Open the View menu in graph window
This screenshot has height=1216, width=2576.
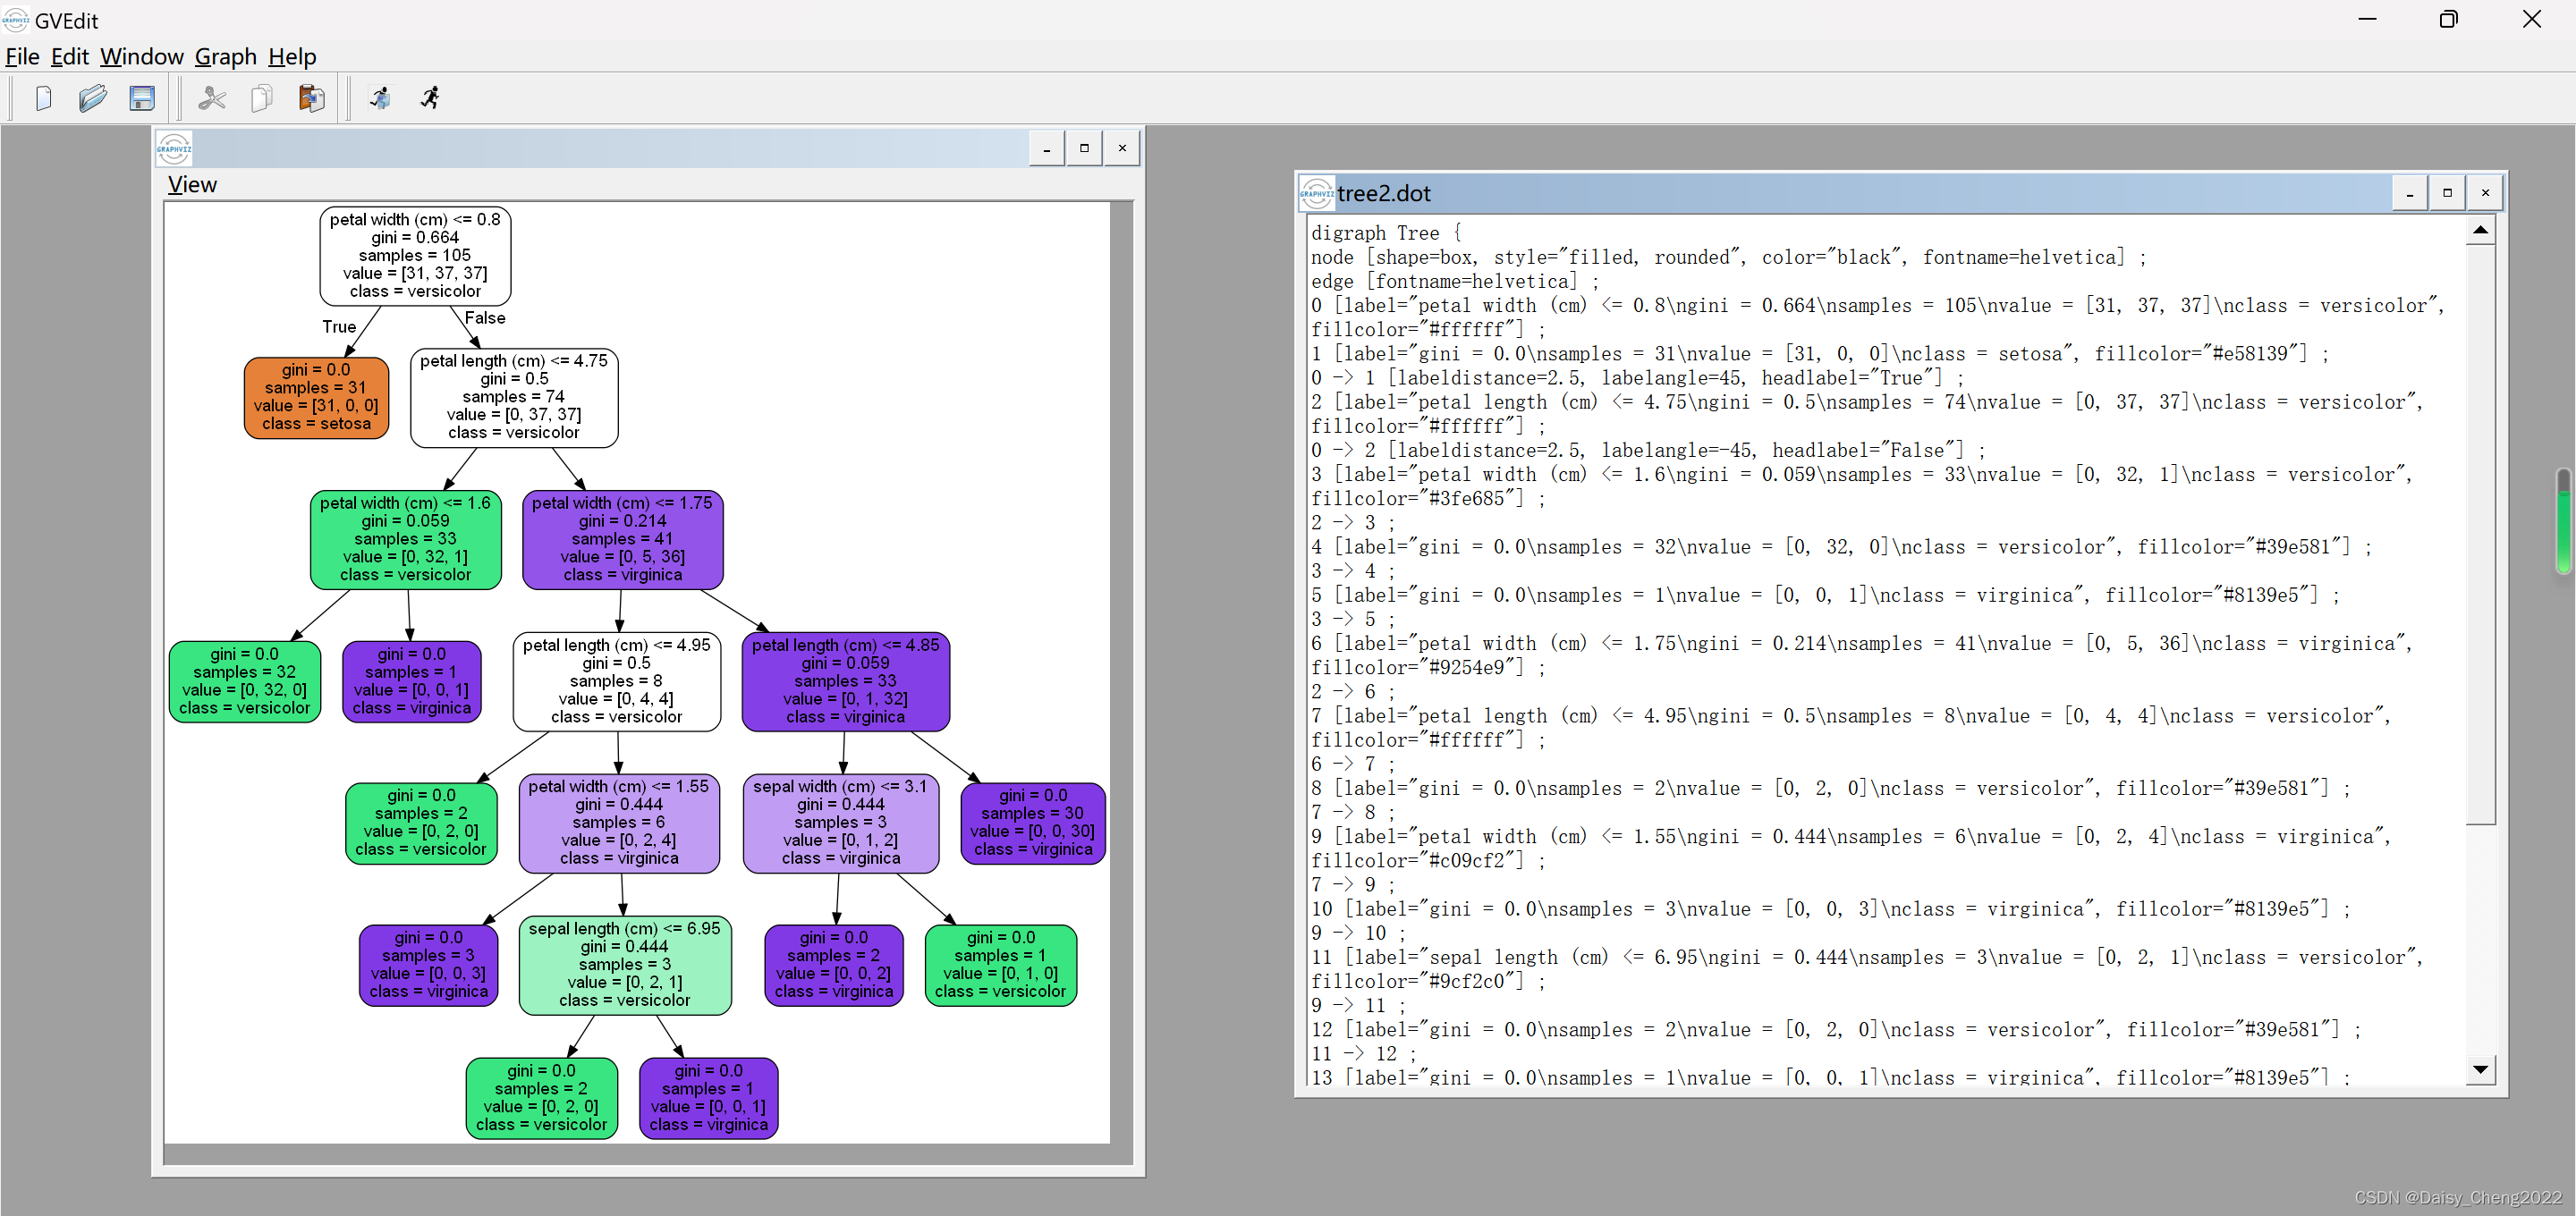pyautogui.click(x=192, y=185)
